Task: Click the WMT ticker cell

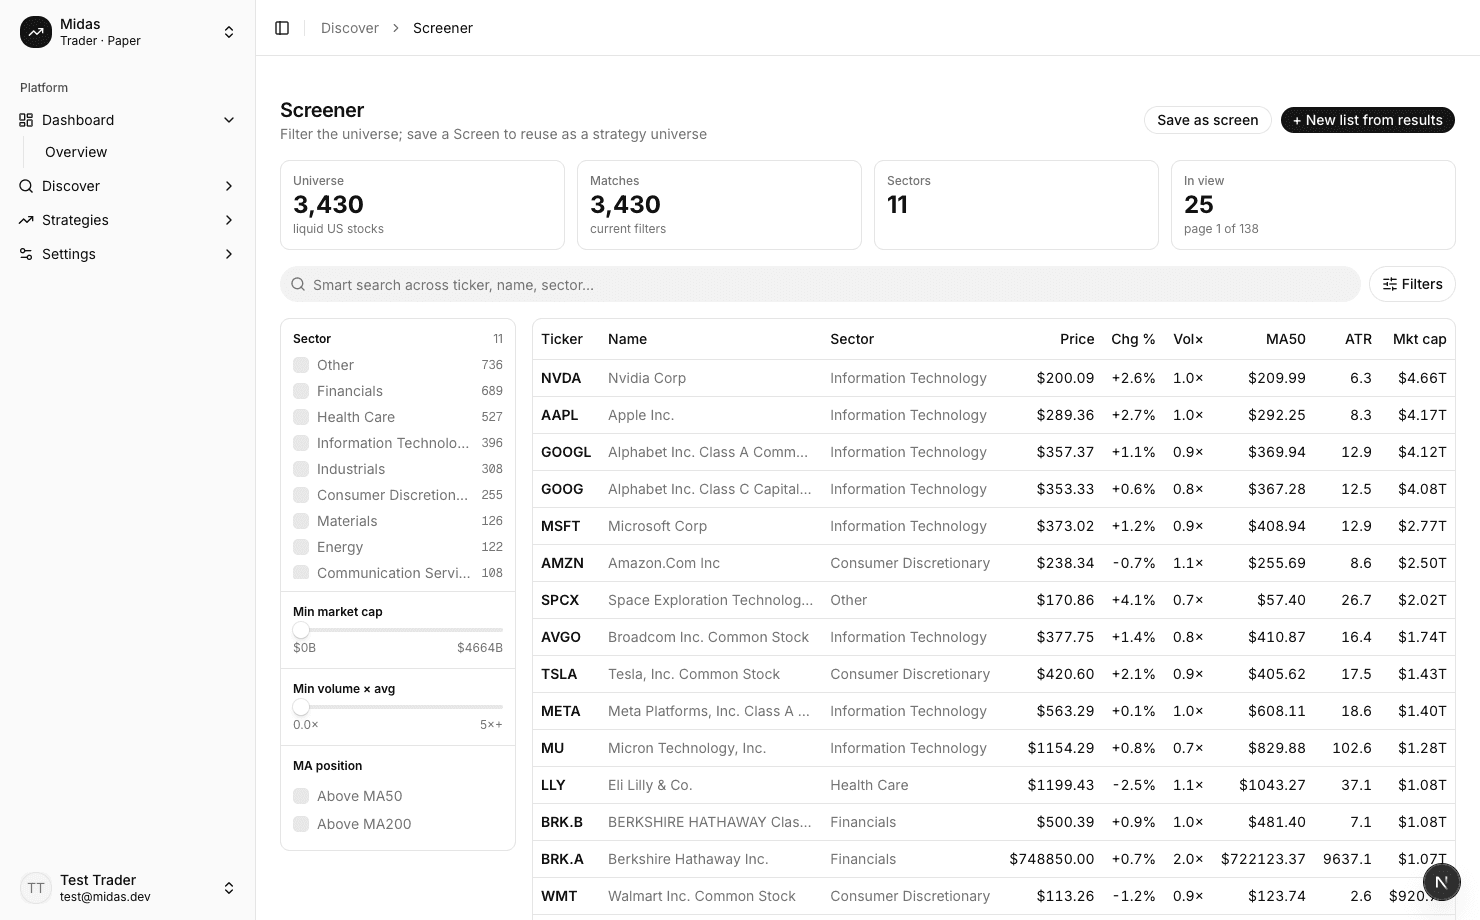Action: 559,896
